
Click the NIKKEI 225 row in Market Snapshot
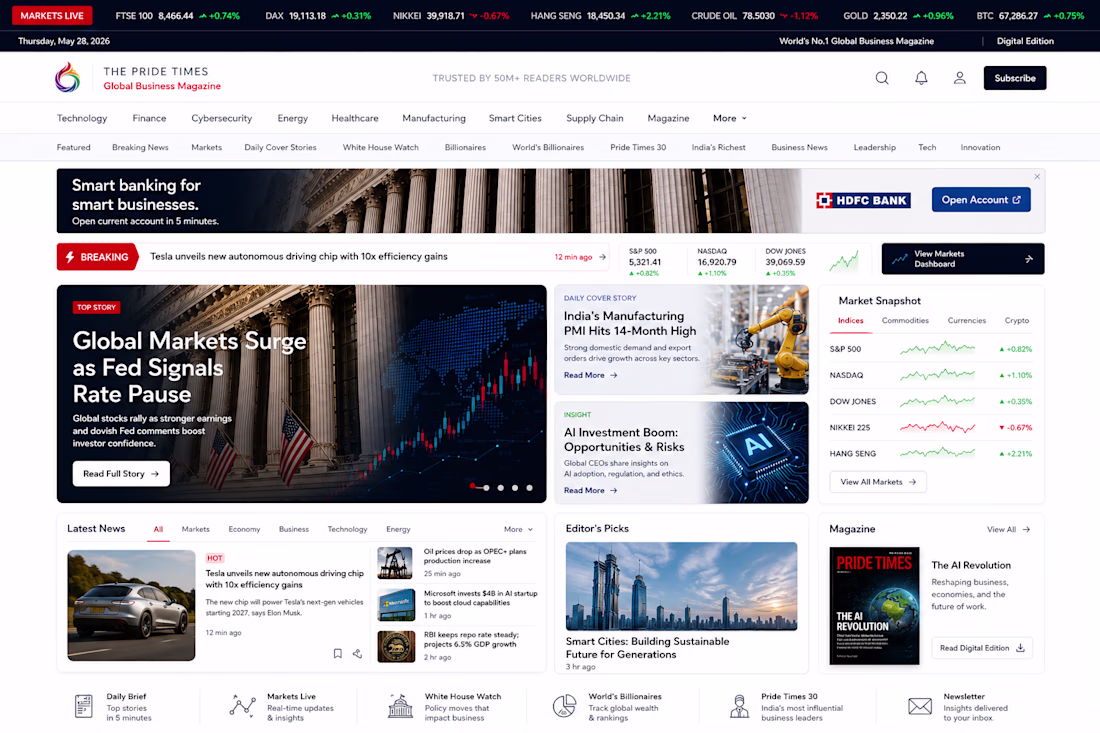pos(931,427)
